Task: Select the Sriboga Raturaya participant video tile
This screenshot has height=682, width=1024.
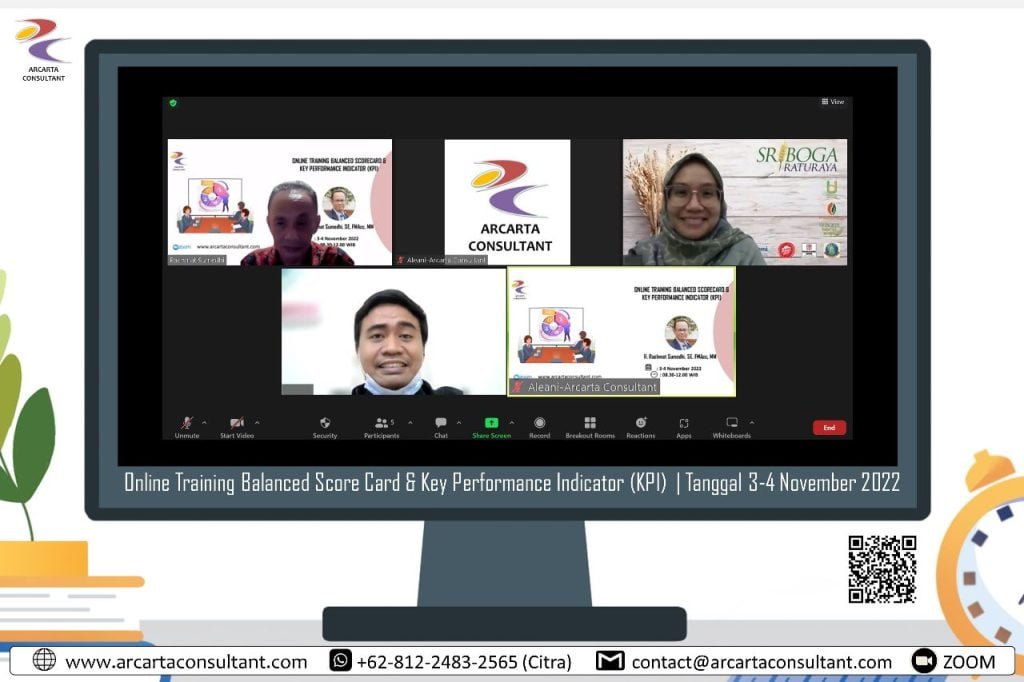Action: click(x=735, y=202)
